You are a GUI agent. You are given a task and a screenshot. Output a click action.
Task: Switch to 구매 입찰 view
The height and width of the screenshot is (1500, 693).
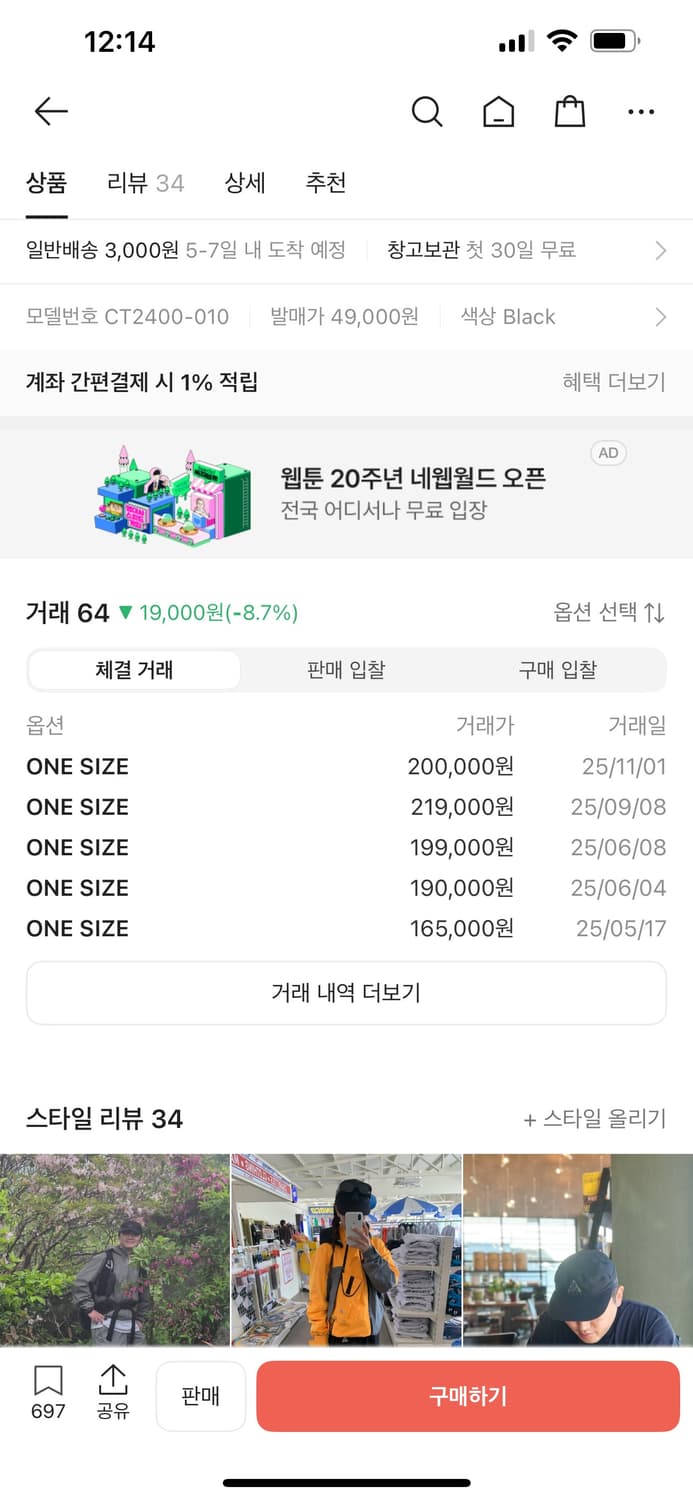[x=558, y=670]
